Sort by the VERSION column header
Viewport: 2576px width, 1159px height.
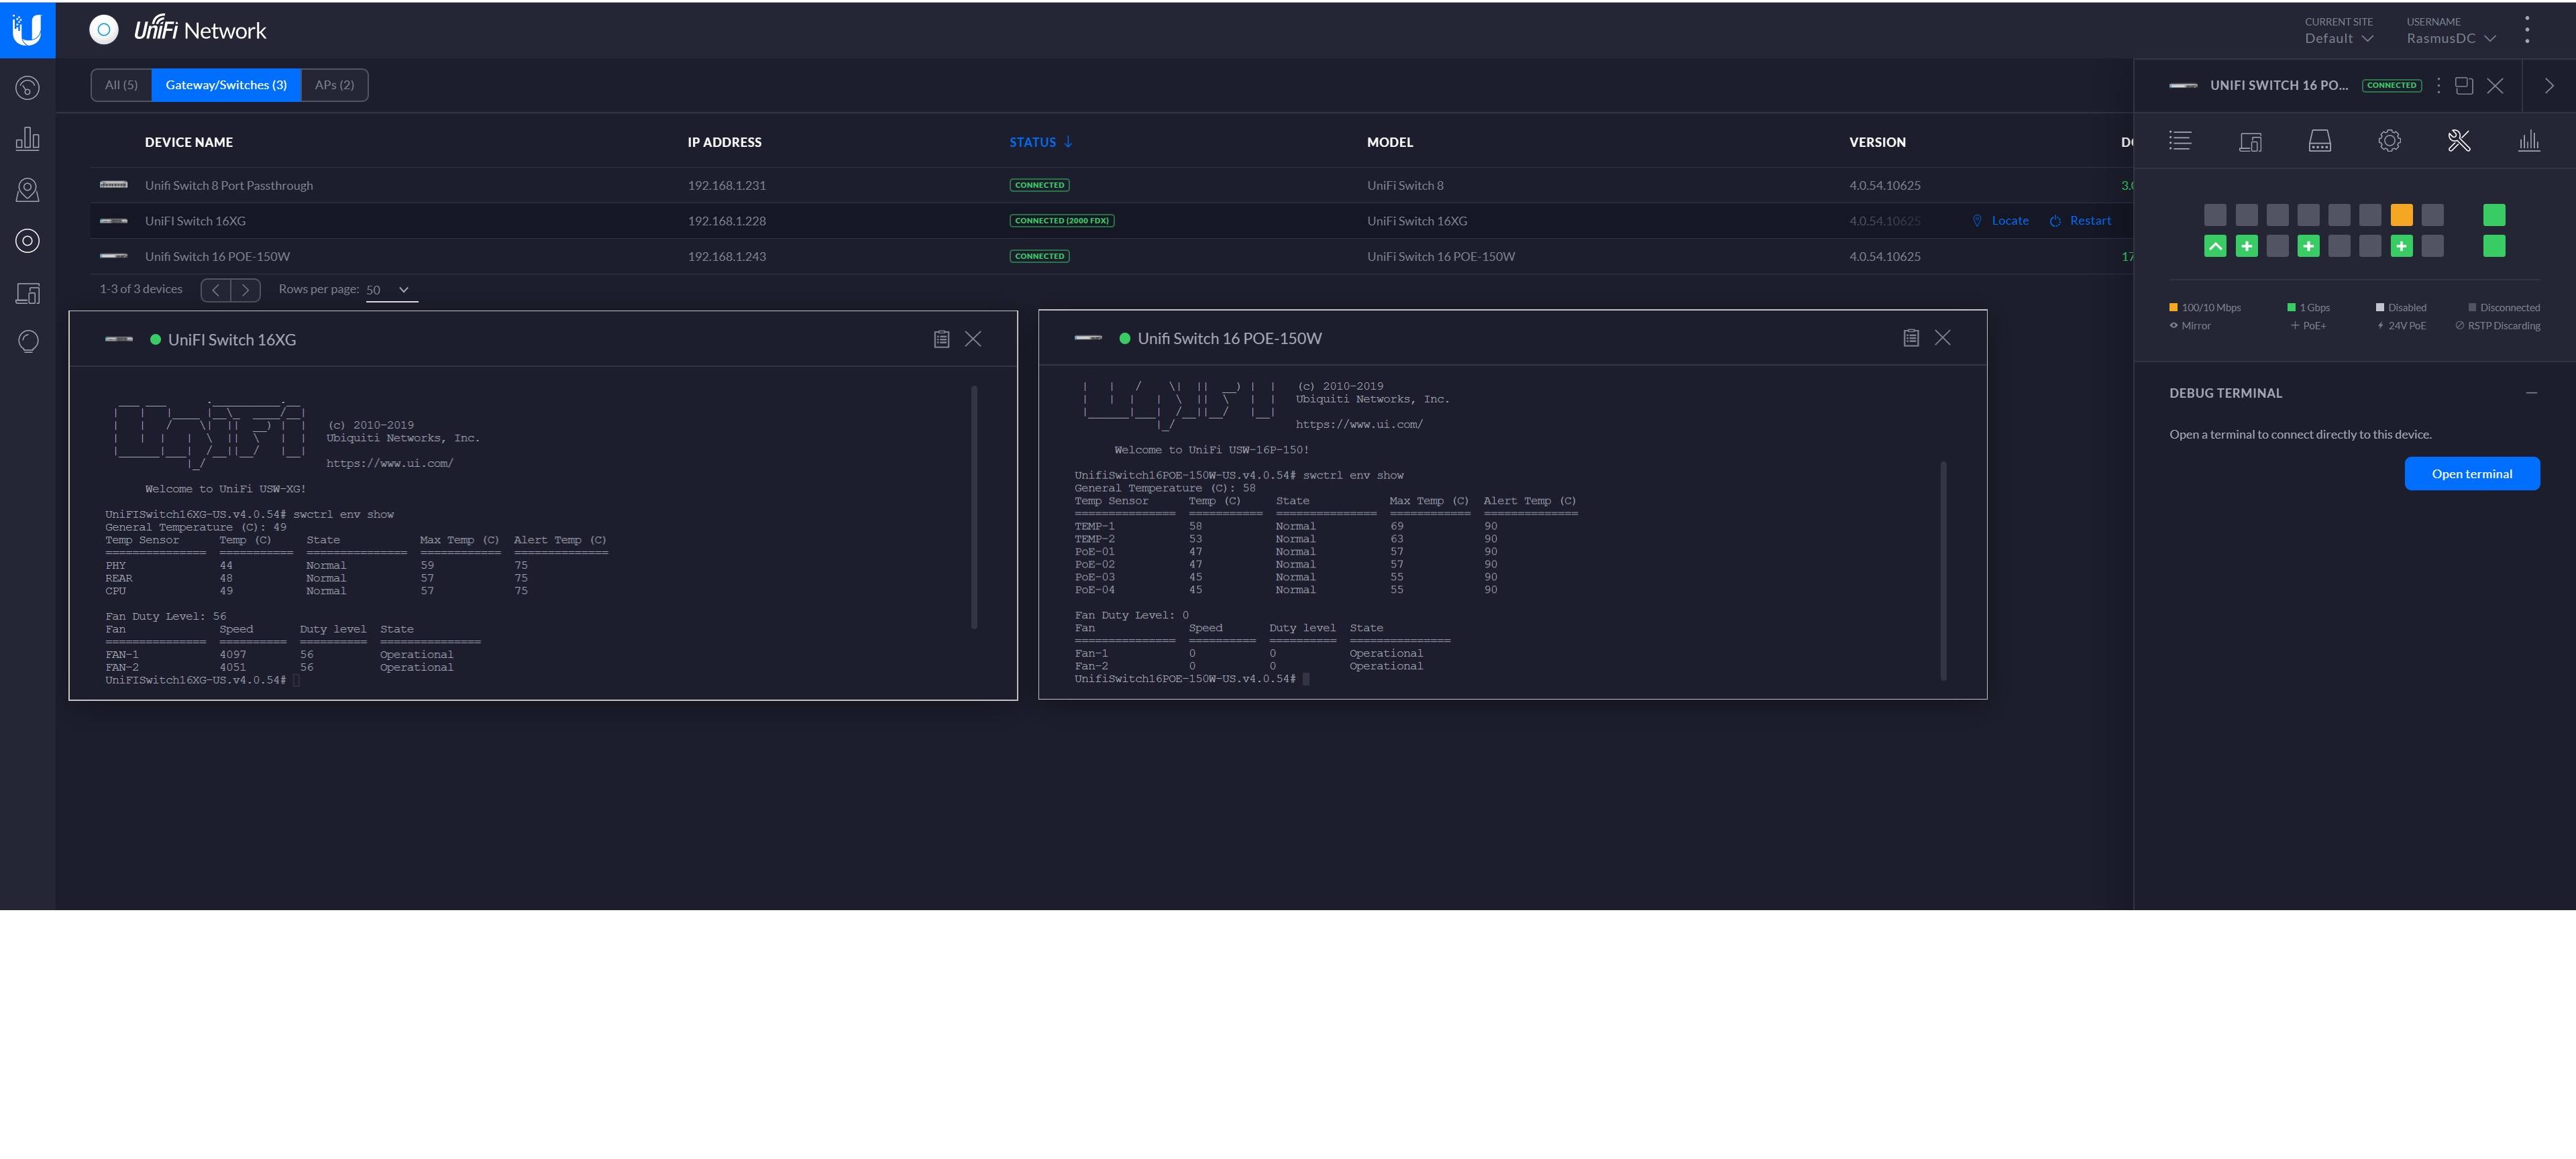click(1877, 142)
